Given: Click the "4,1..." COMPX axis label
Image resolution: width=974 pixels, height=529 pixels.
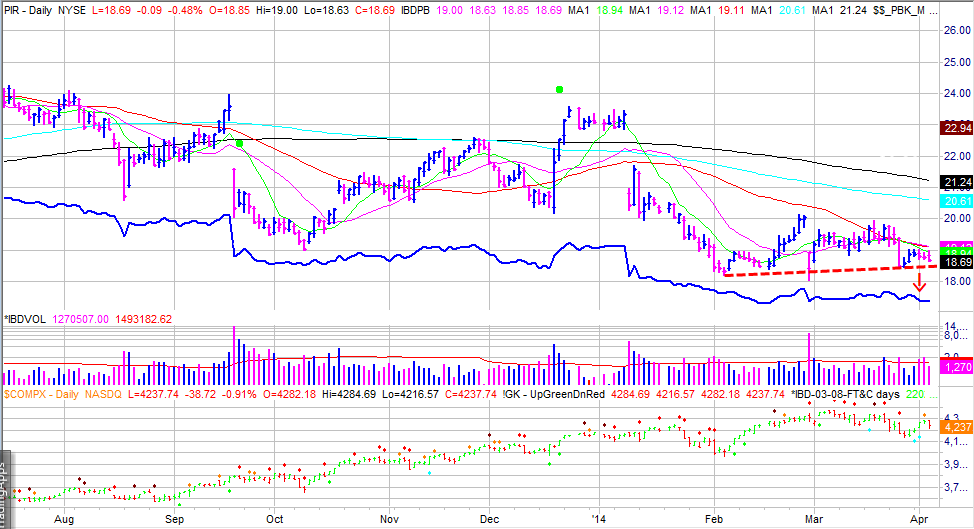Looking at the screenshot, I should (x=955, y=442).
